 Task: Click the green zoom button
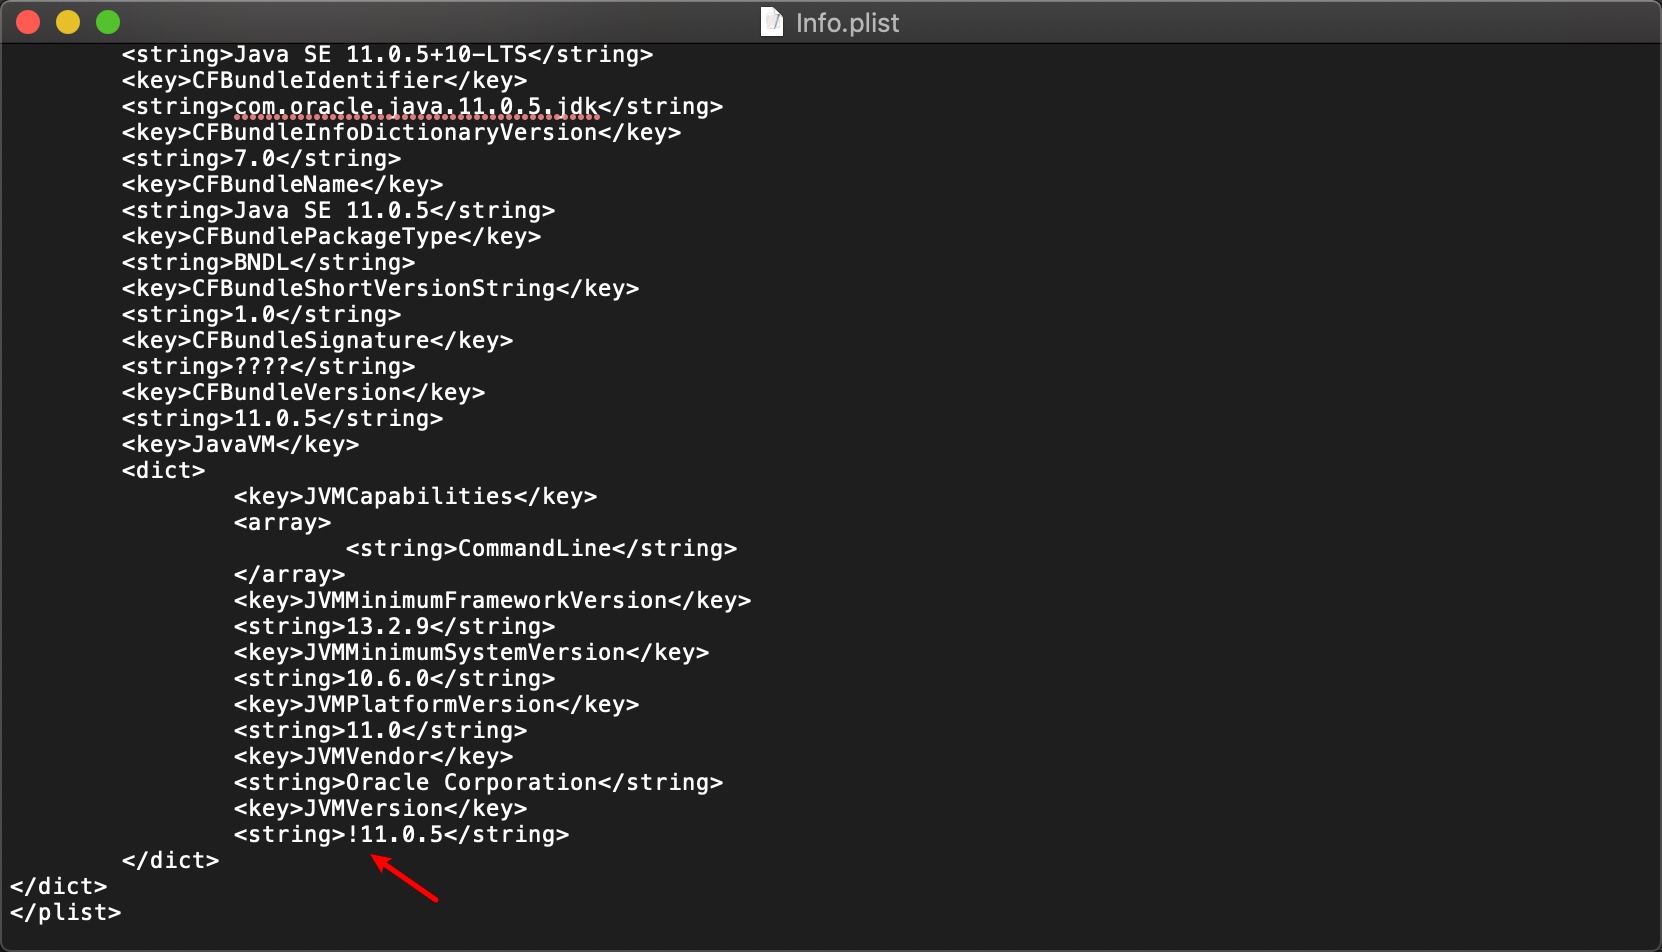107,21
